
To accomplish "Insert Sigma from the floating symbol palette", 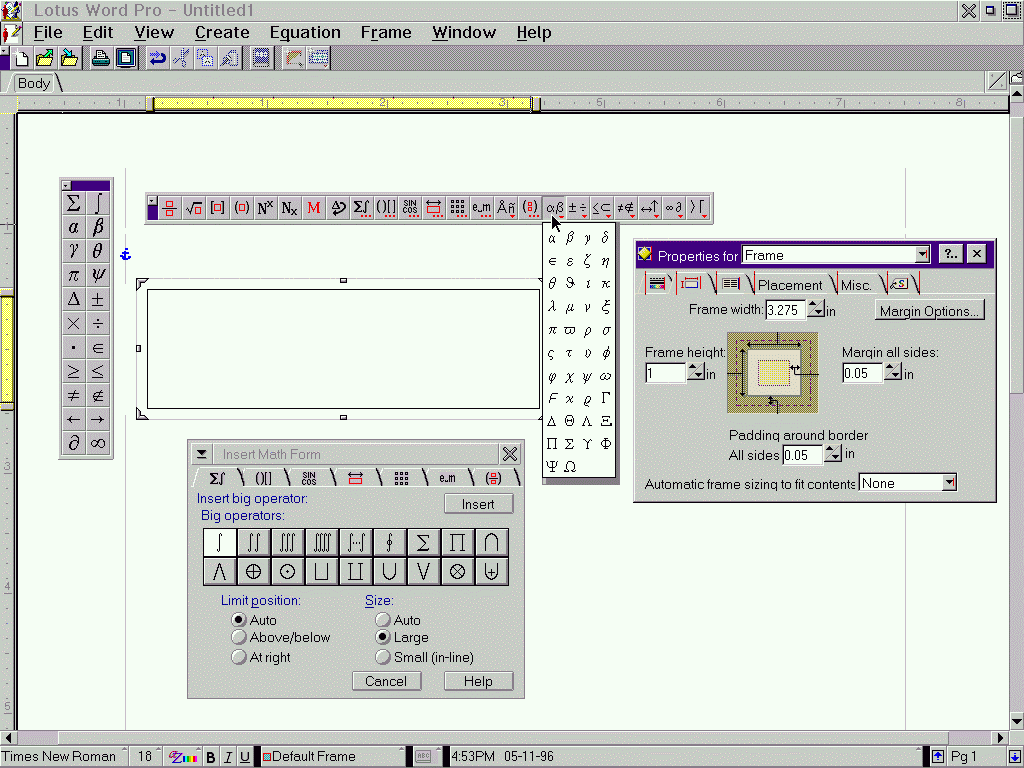I will (x=73, y=203).
